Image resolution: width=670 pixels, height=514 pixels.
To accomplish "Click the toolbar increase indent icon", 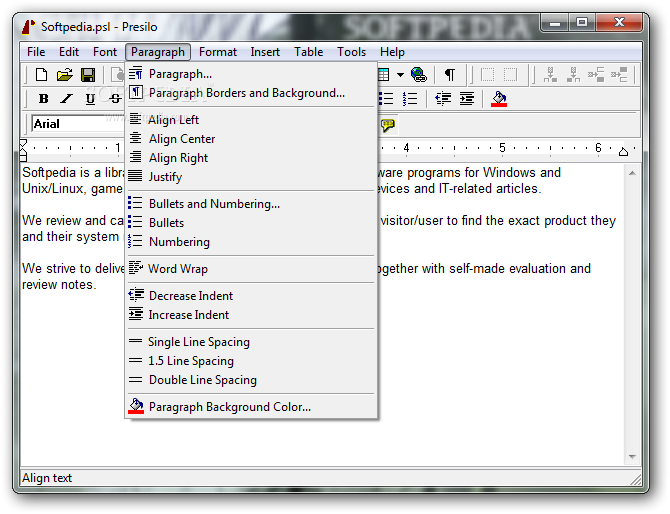I will [467, 99].
